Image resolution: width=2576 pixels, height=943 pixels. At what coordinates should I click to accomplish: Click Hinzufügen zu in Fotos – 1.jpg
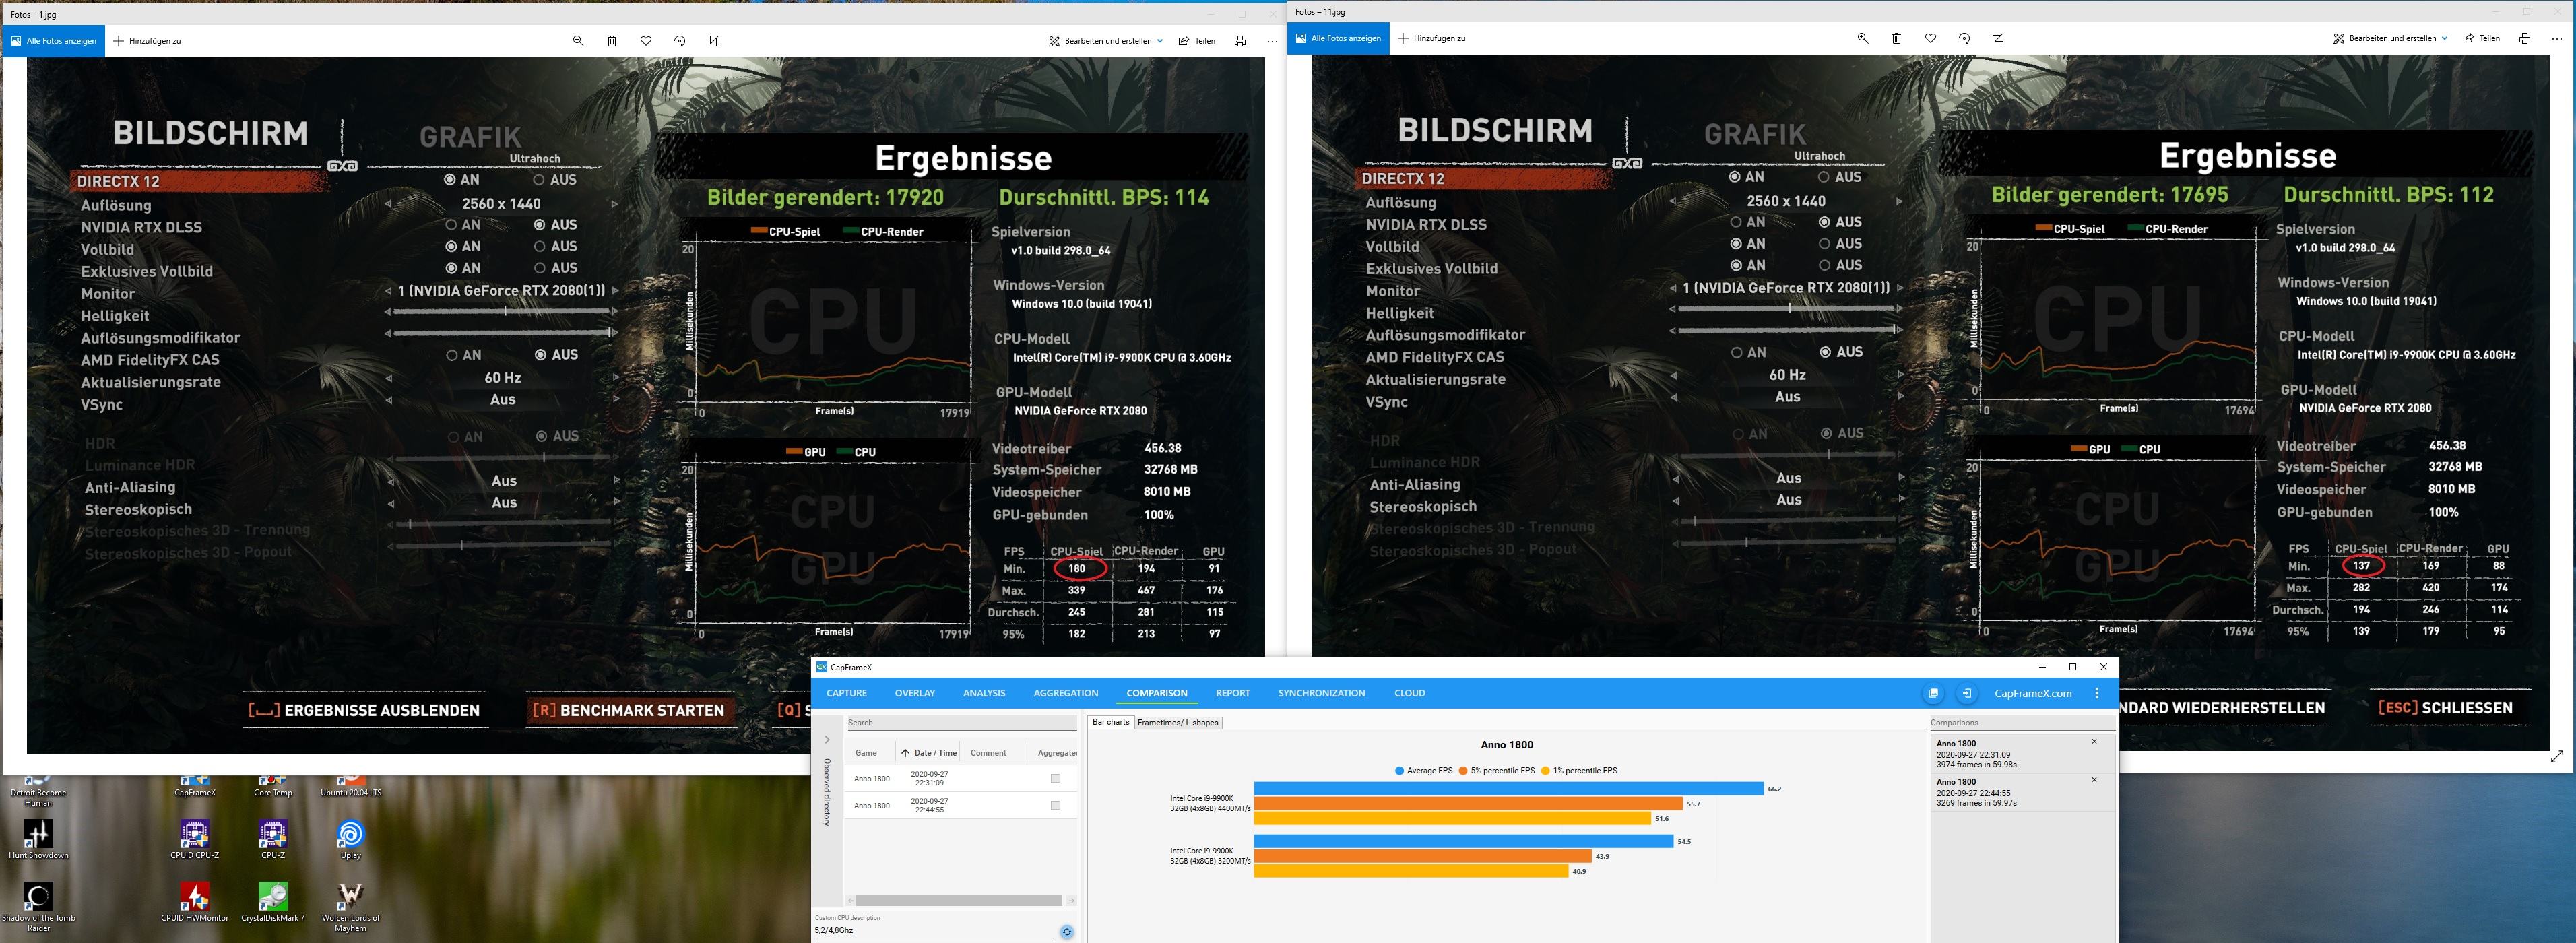tap(148, 41)
